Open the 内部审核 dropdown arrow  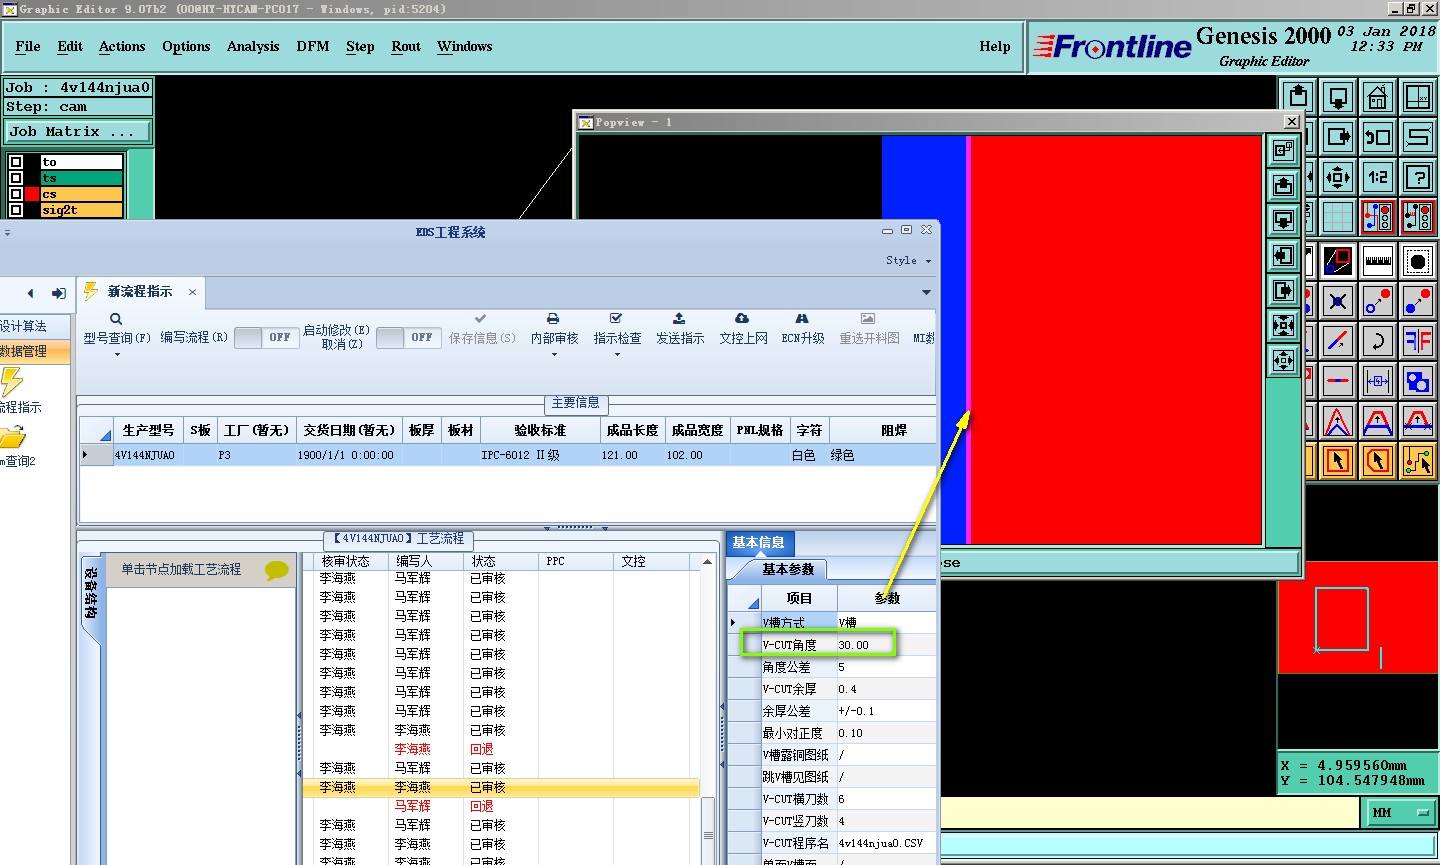[554, 355]
